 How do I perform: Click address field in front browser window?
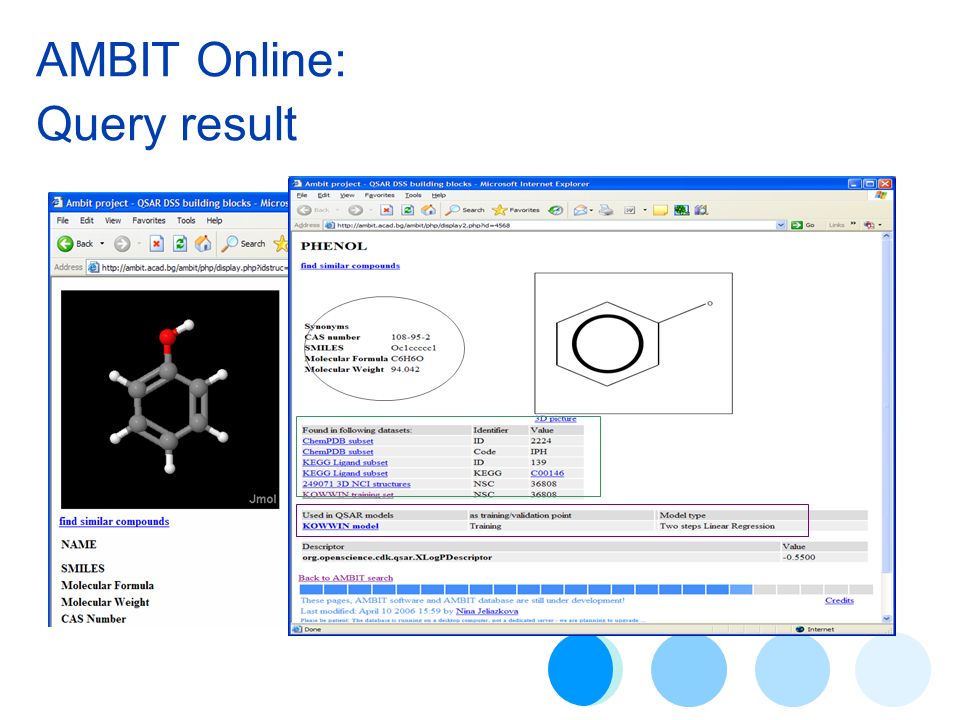(x=554, y=225)
